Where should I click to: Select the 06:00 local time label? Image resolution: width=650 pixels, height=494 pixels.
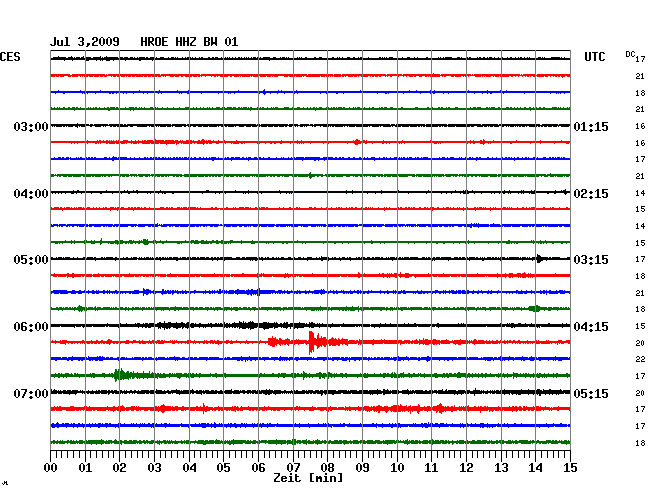click(31, 327)
